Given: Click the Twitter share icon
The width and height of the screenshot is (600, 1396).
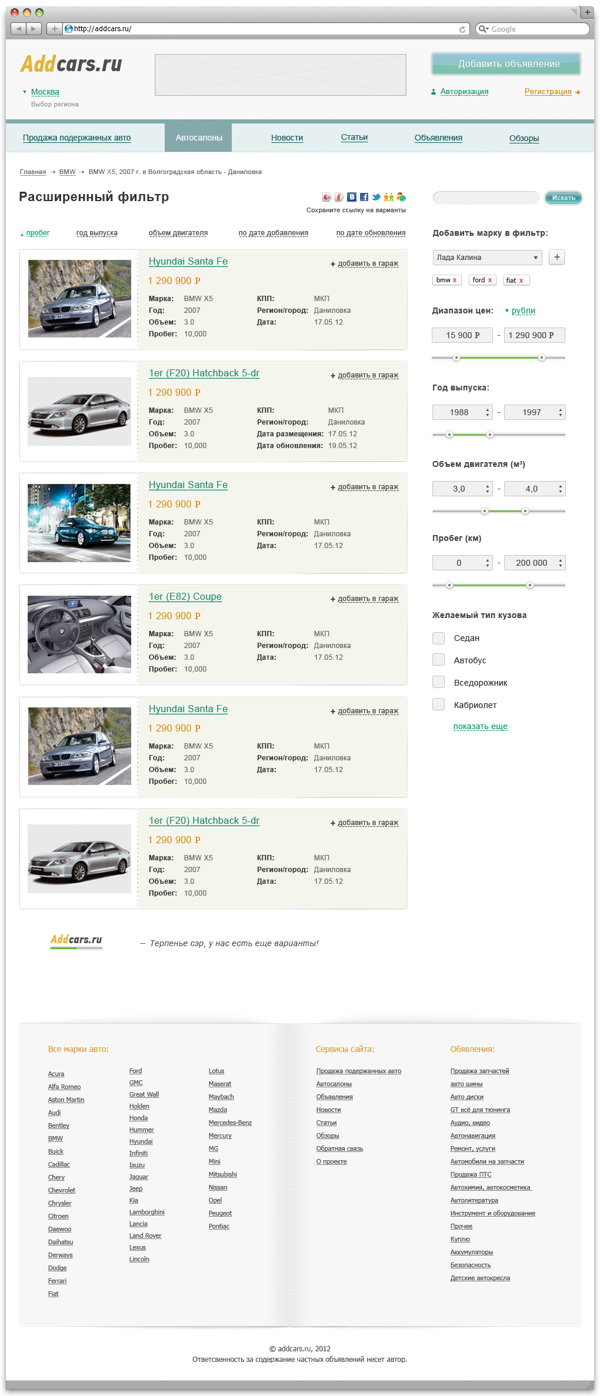Looking at the screenshot, I should click(x=376, y=198).
